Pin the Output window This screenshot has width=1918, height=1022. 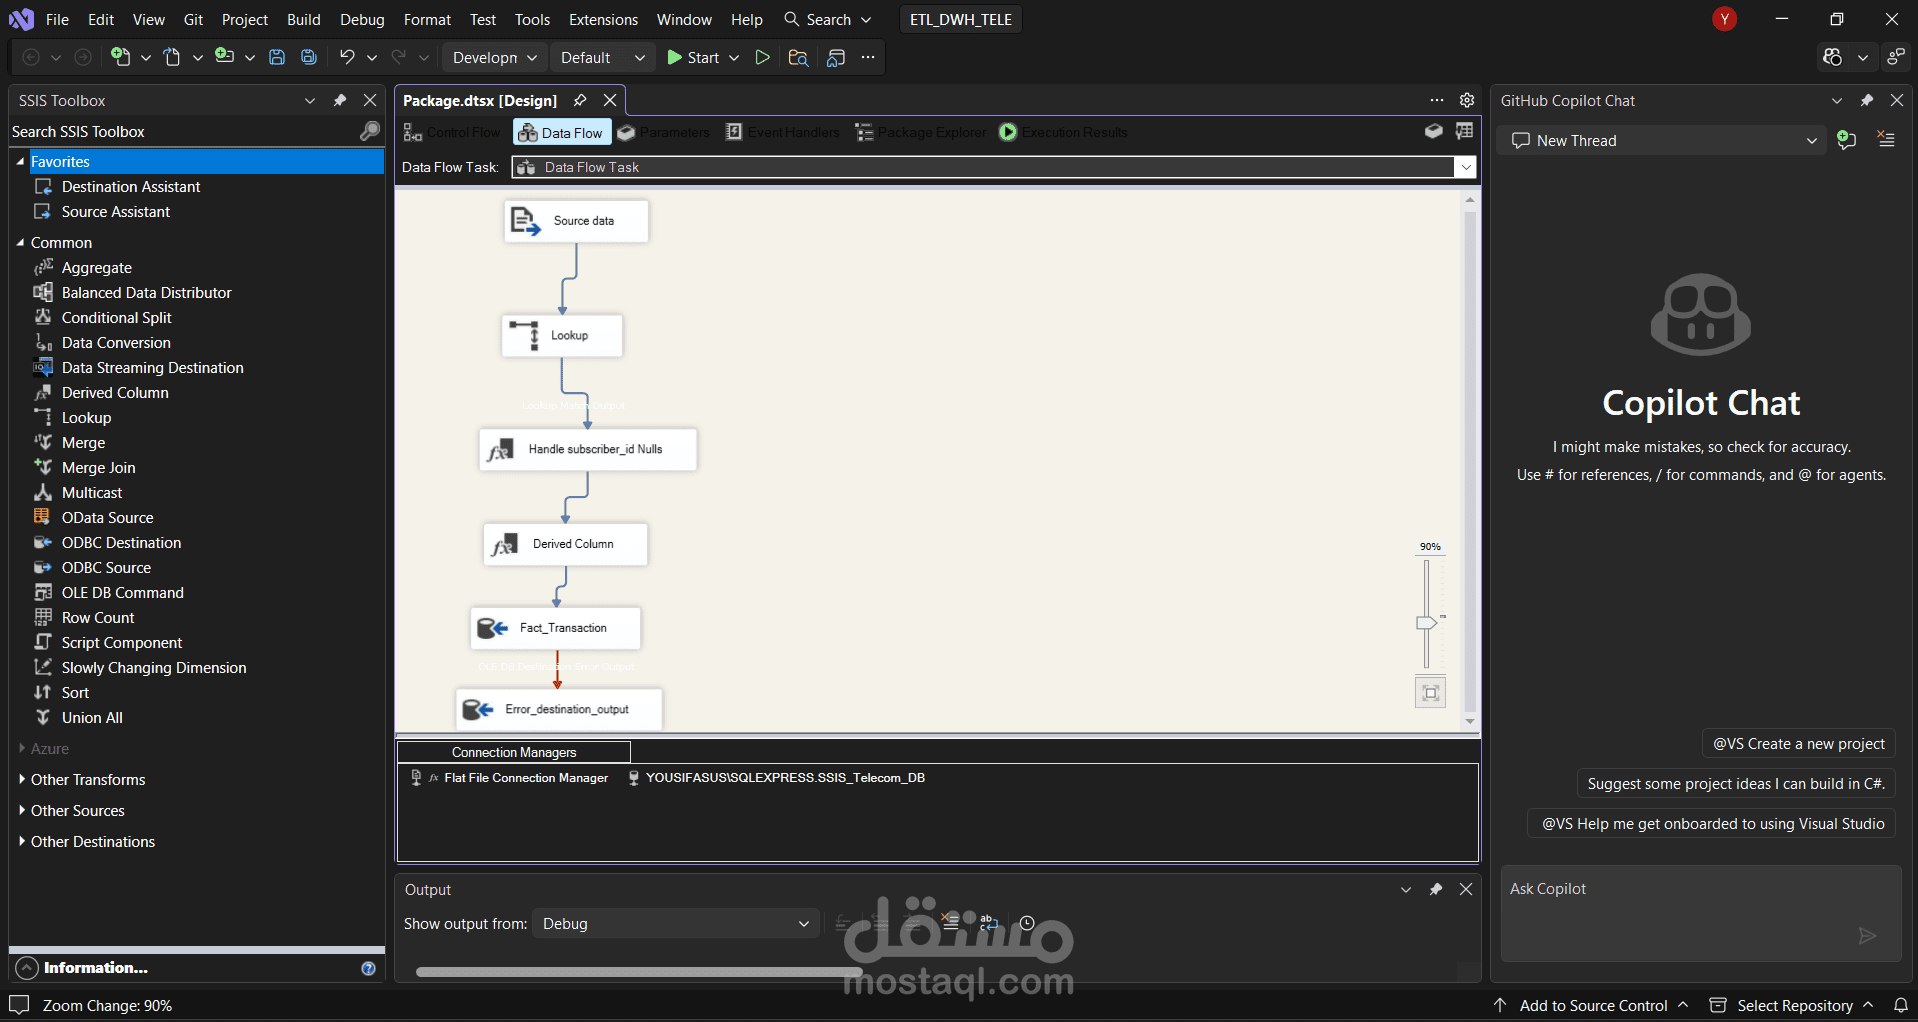(1436, 889)
